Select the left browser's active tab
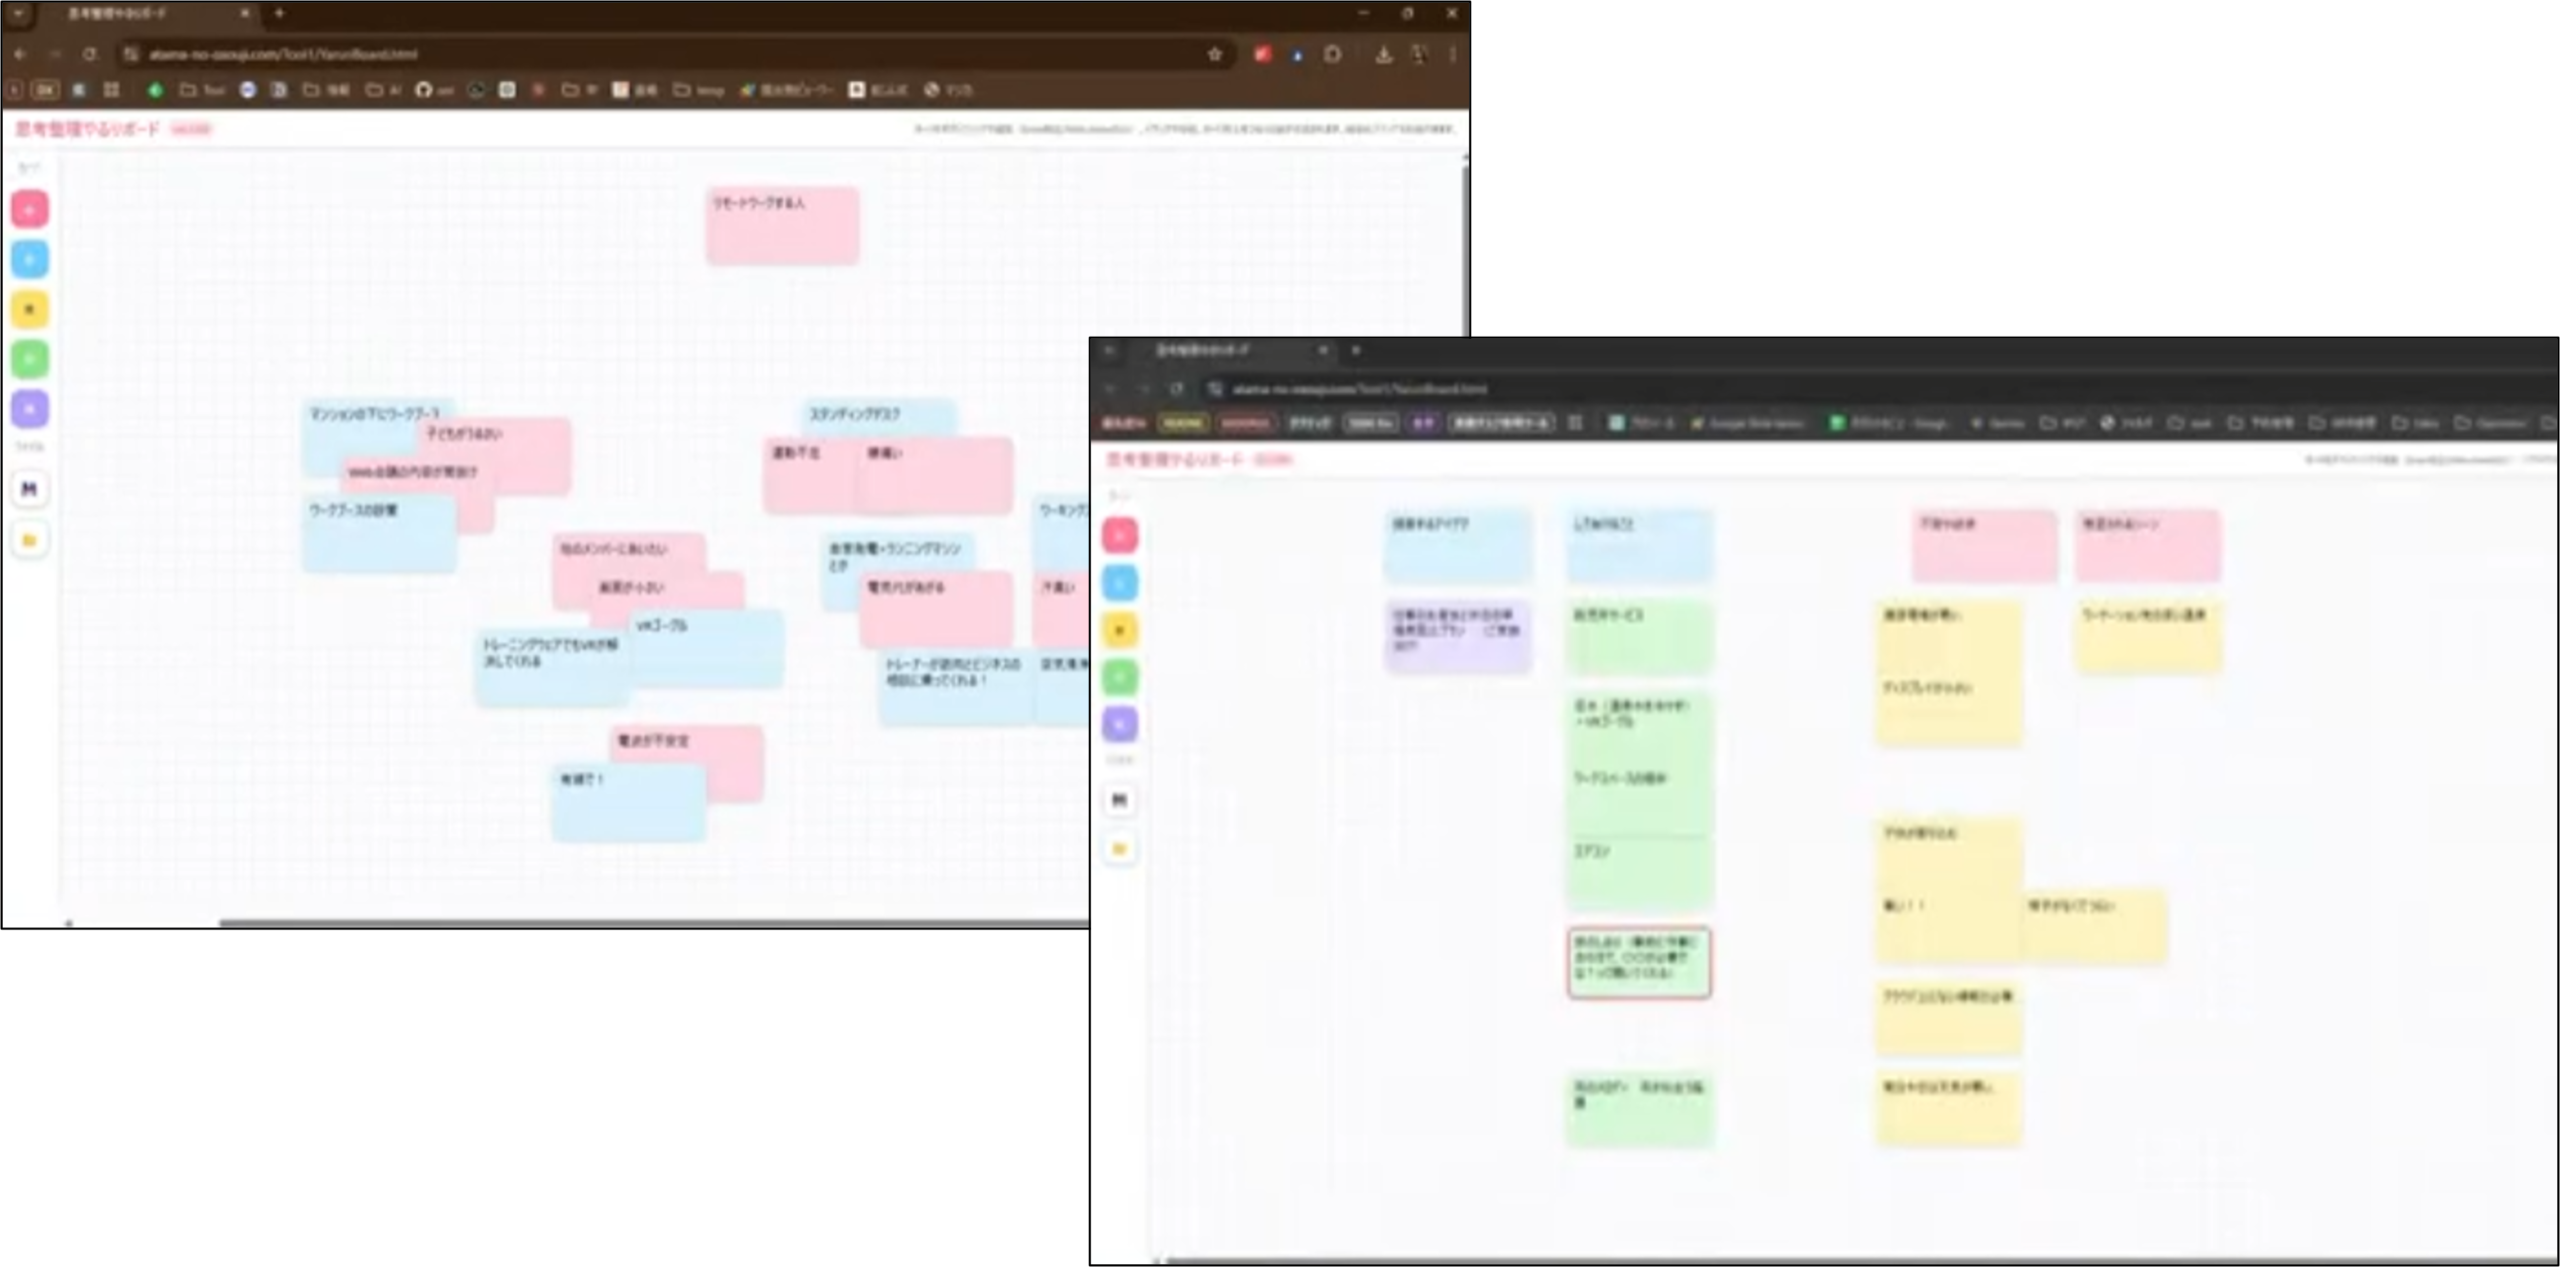Image resolution: width=2560 pixels, height=1267 pixels. pos(140,14)
